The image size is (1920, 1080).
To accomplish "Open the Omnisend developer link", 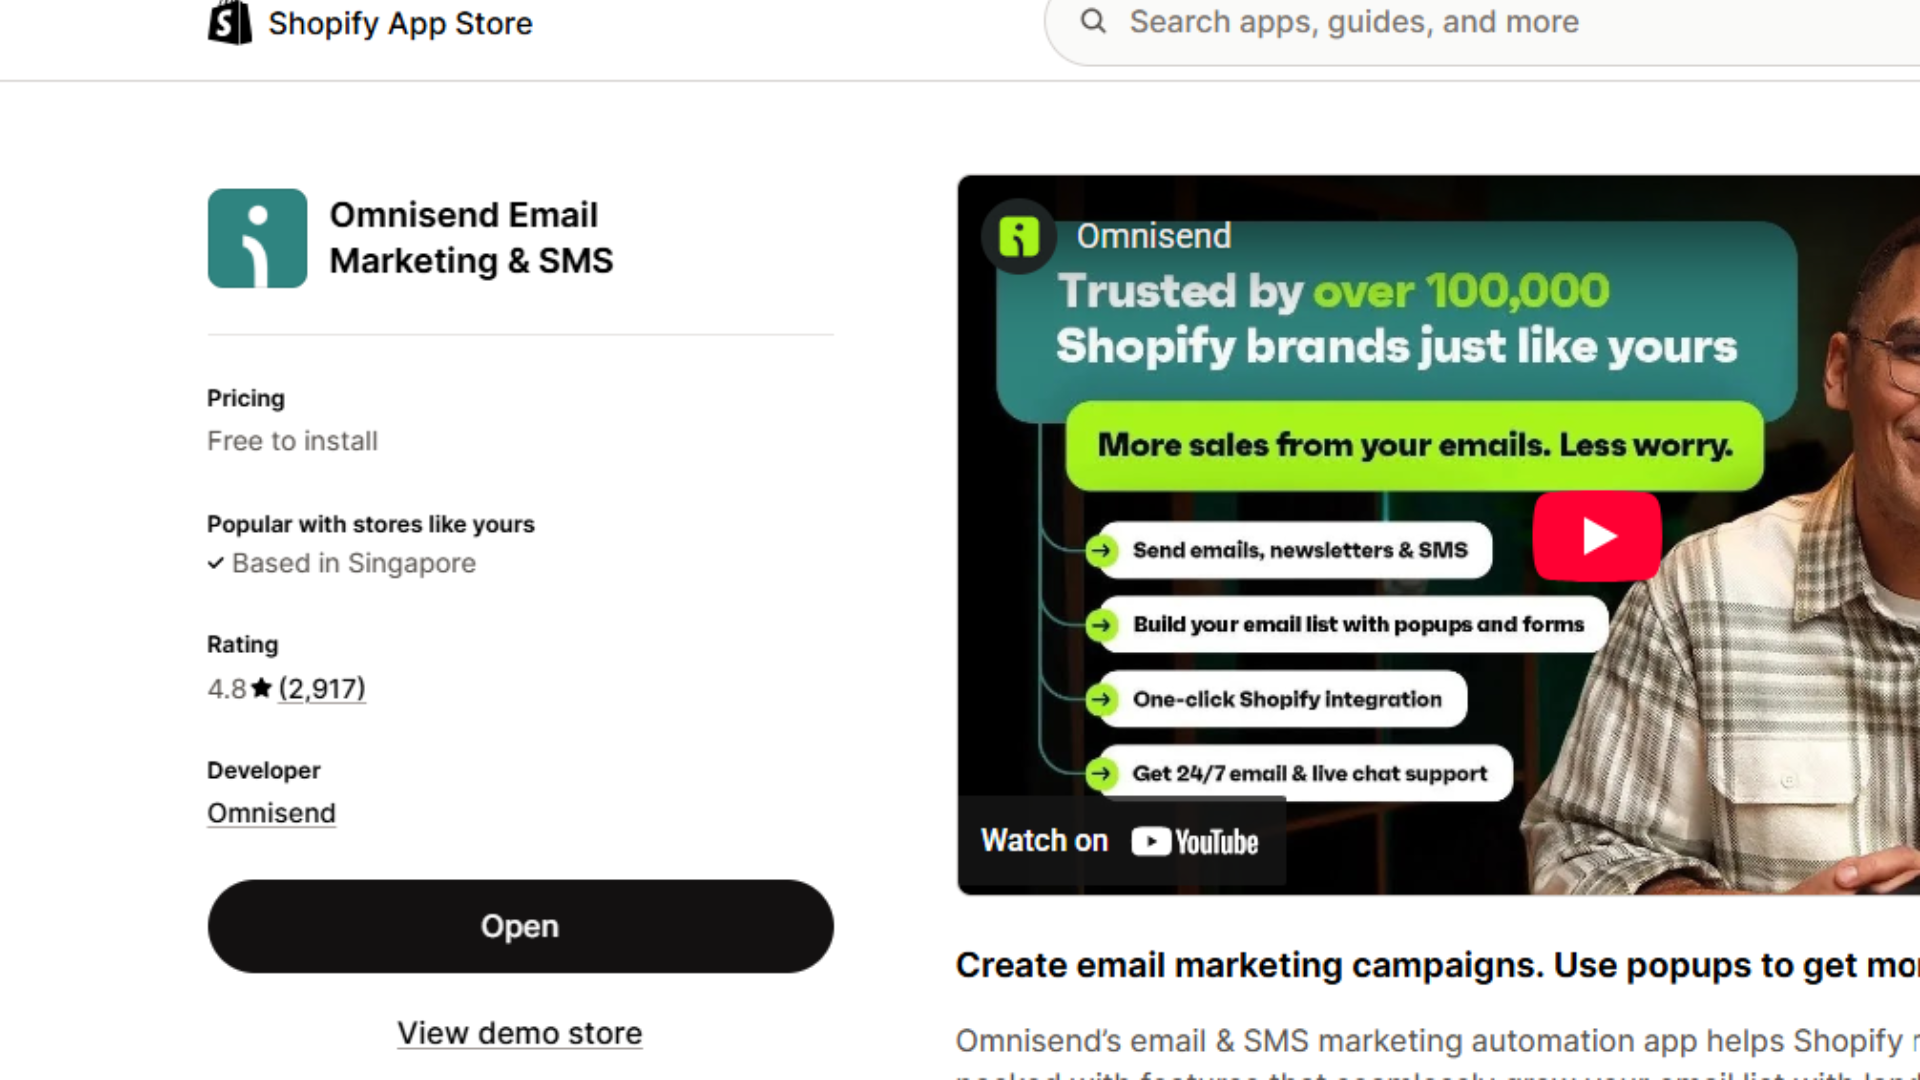I will 271,813.
